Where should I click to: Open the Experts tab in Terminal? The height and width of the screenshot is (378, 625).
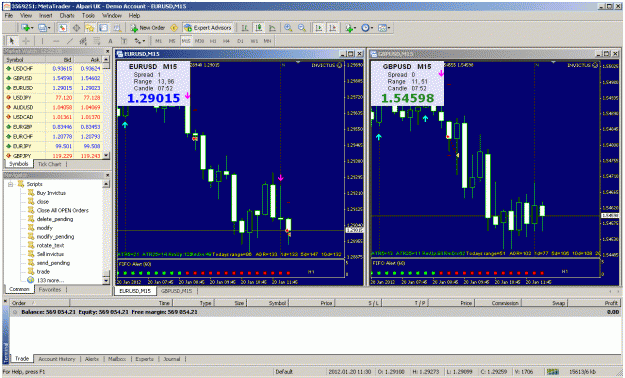pos(144,359)
